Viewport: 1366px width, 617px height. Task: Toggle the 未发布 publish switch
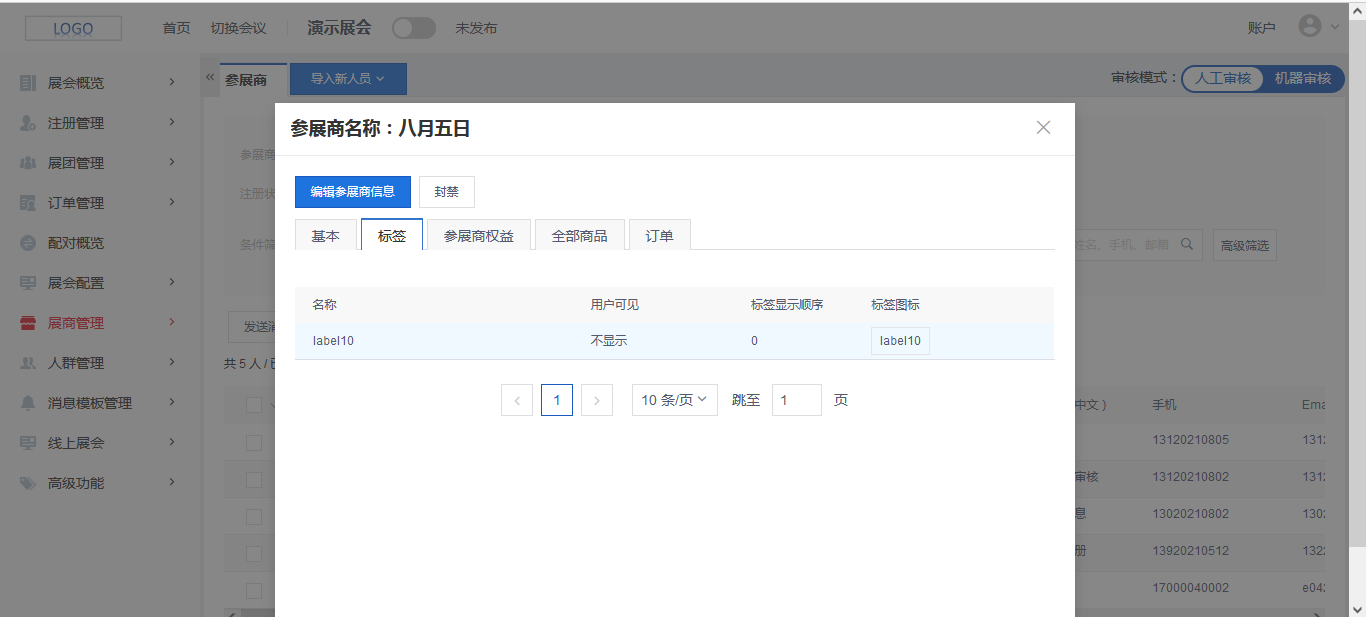pos(414,28)
